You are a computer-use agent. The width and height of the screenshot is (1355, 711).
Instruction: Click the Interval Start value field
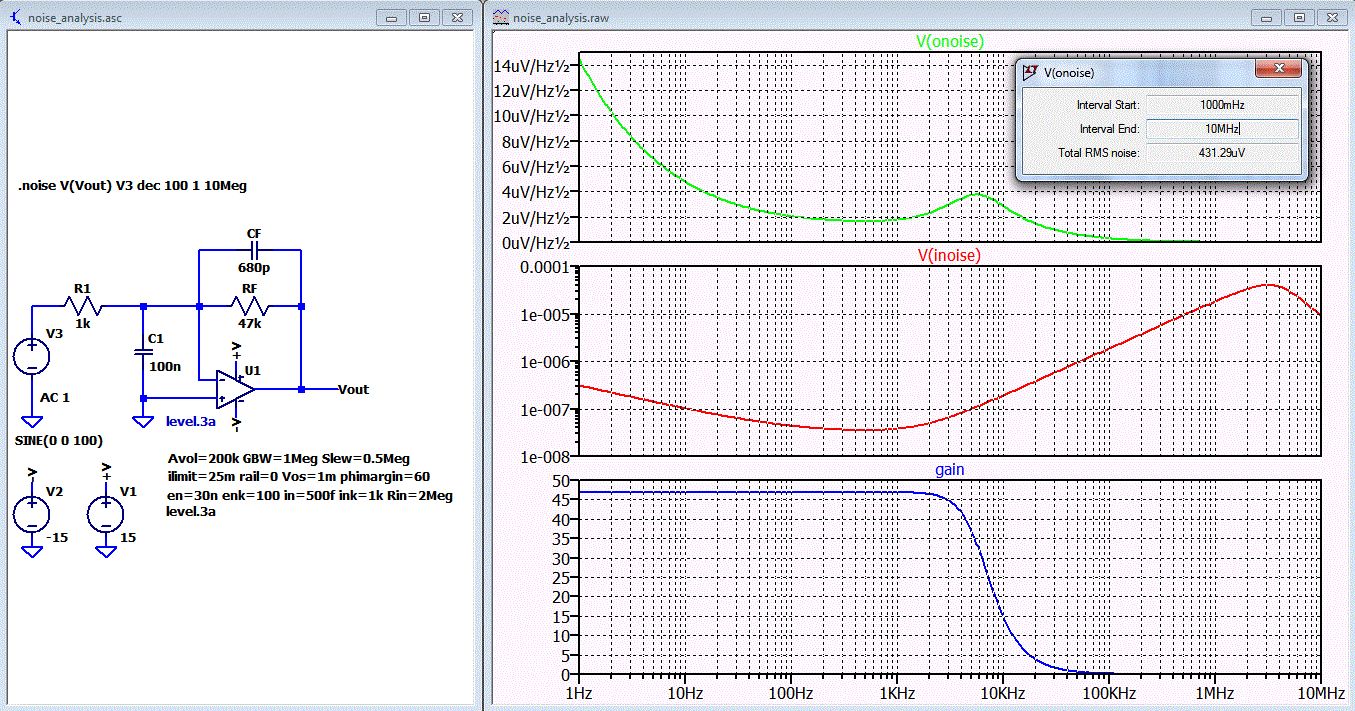(x=1221, y=104)
